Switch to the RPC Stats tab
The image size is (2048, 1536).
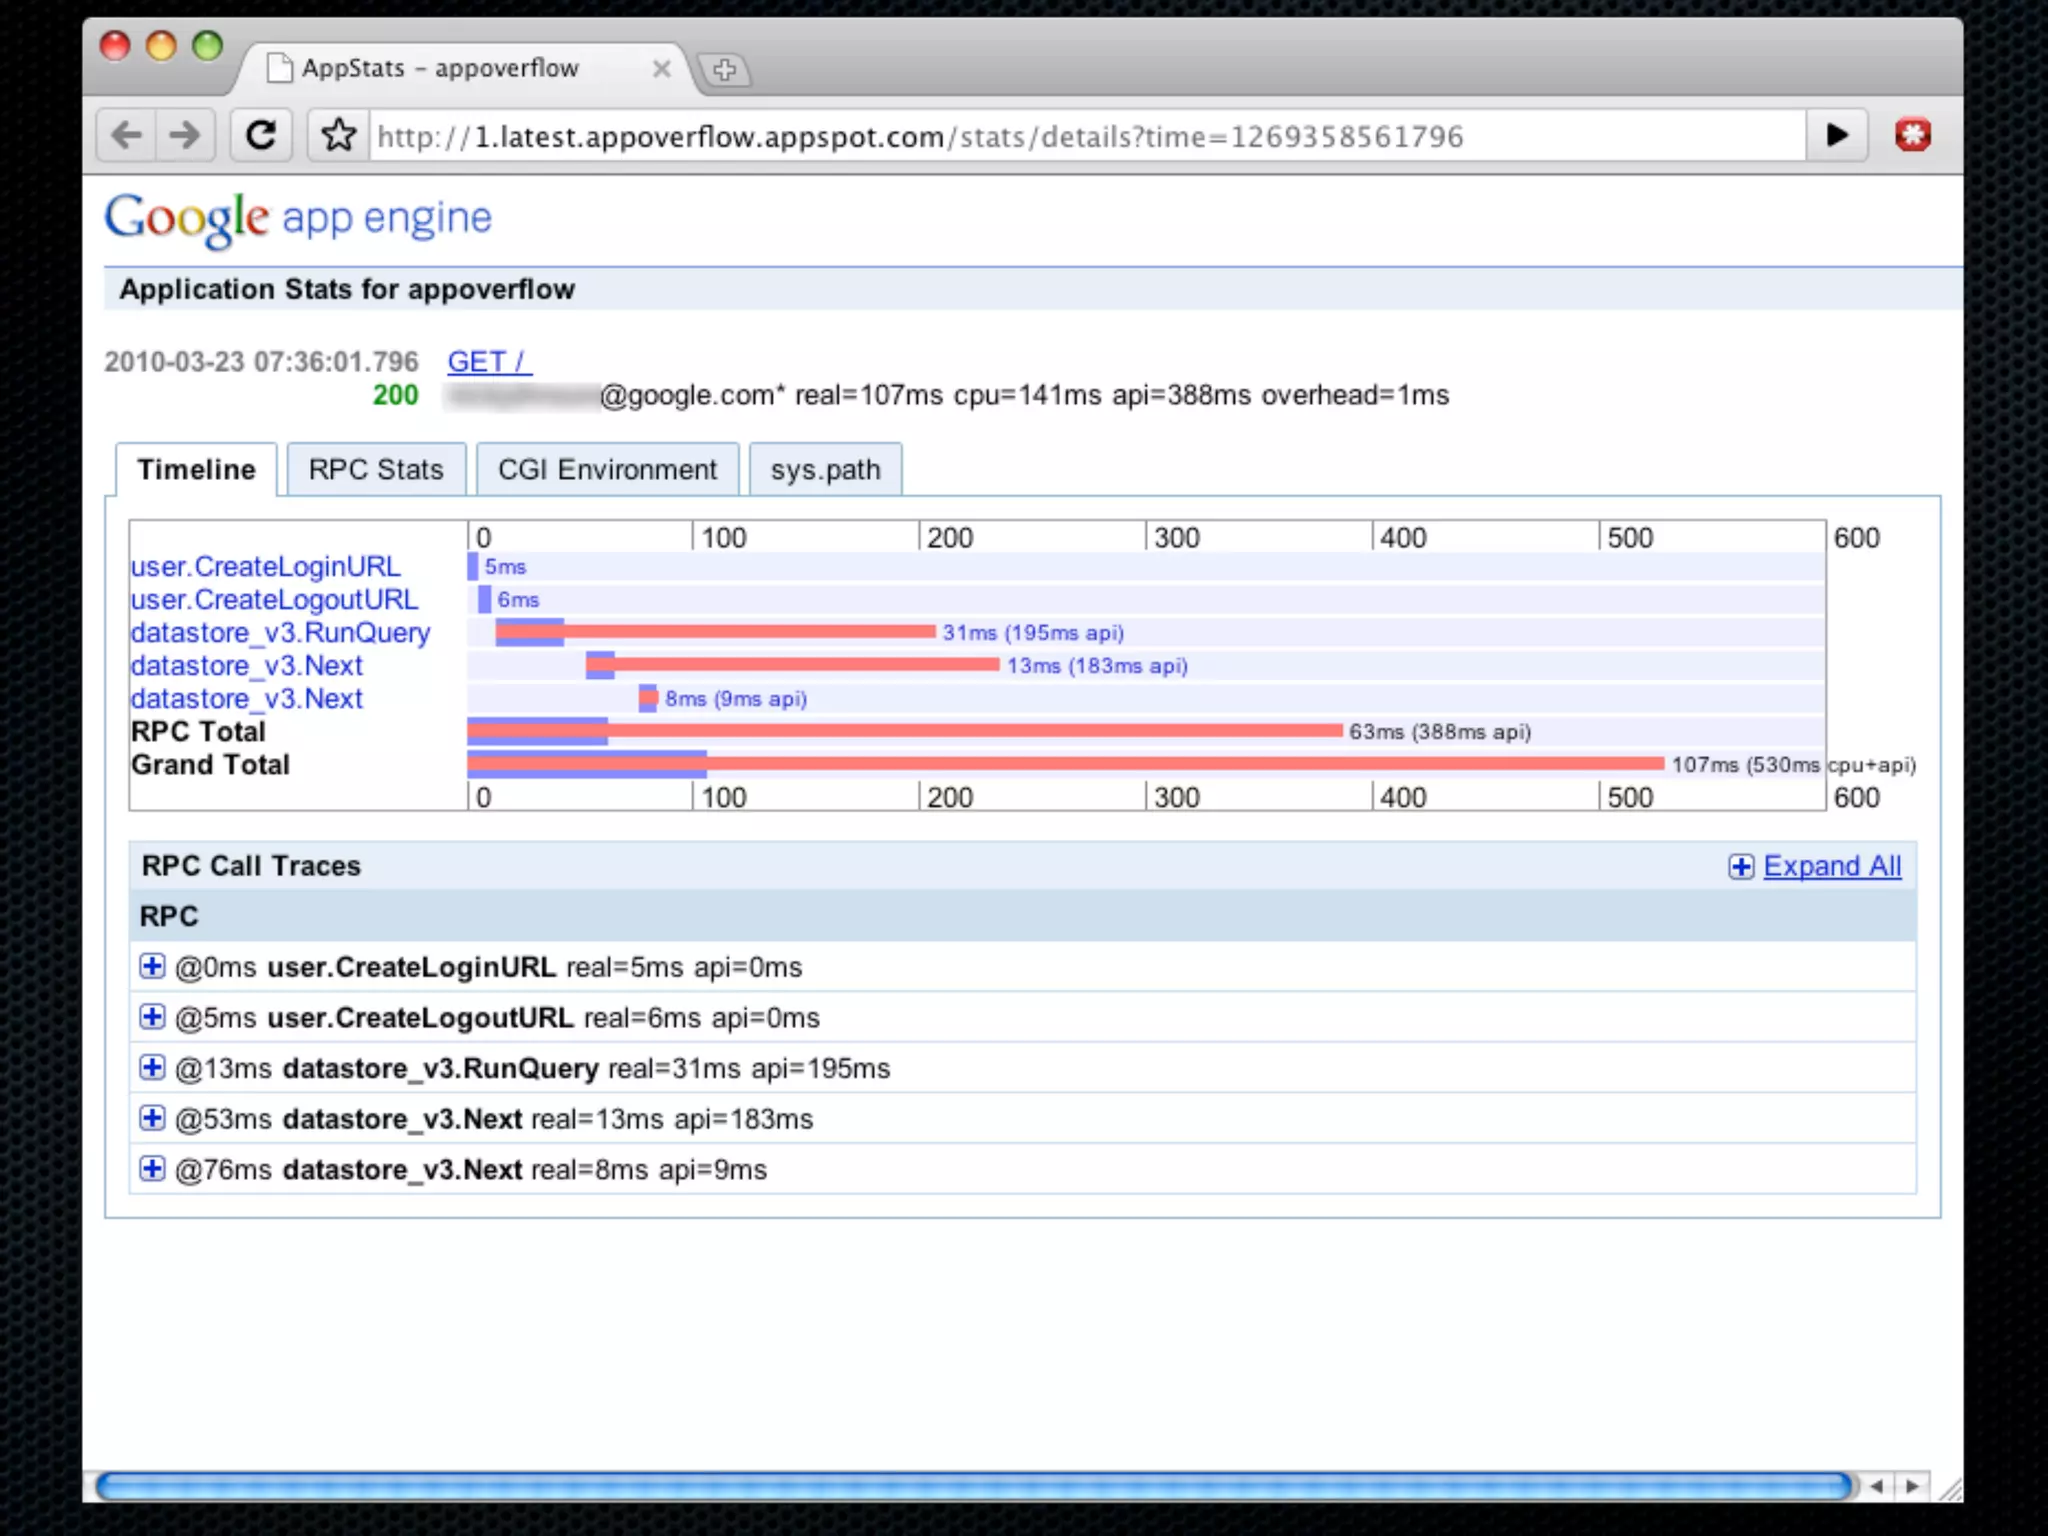point(375,470)
